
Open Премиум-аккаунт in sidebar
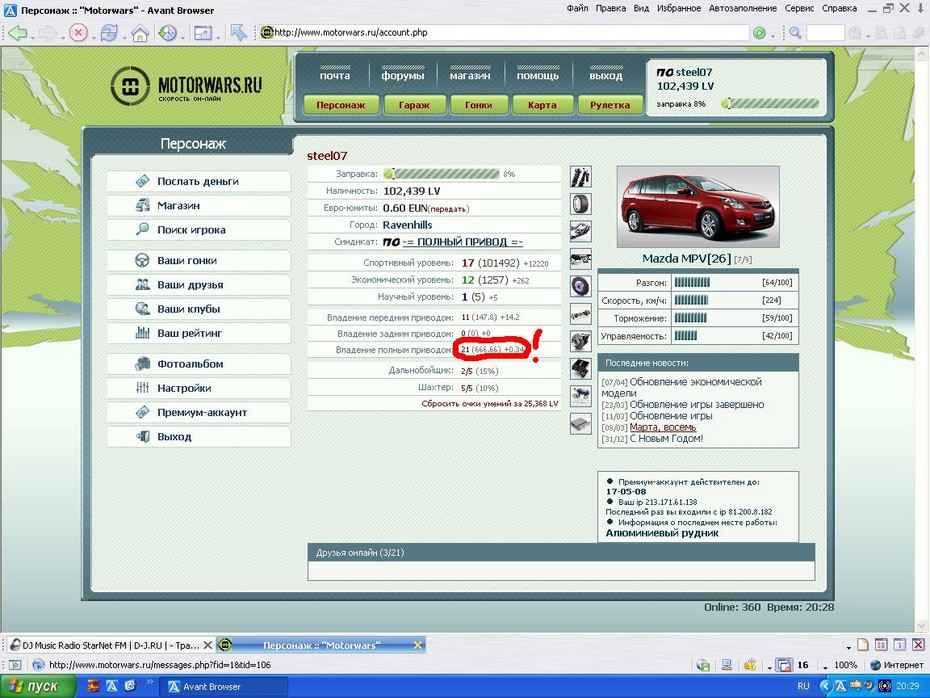pyautogui.click(x=198, y=413)
